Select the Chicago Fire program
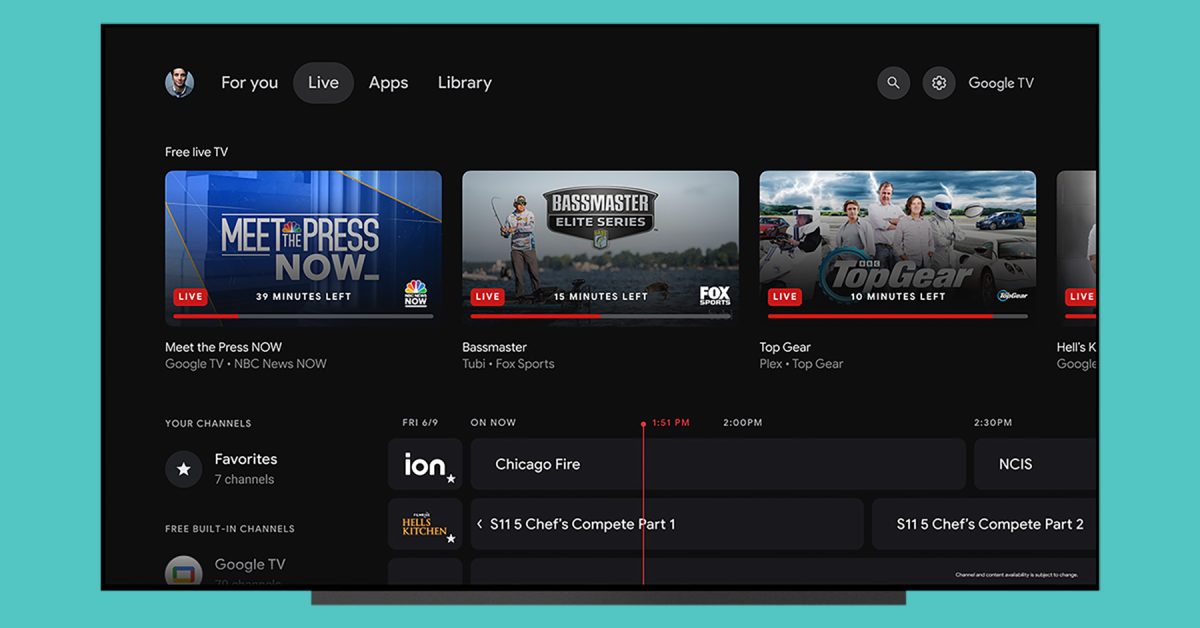The image size is (1200, 628). pyautogui.click(x=718, y=464)
